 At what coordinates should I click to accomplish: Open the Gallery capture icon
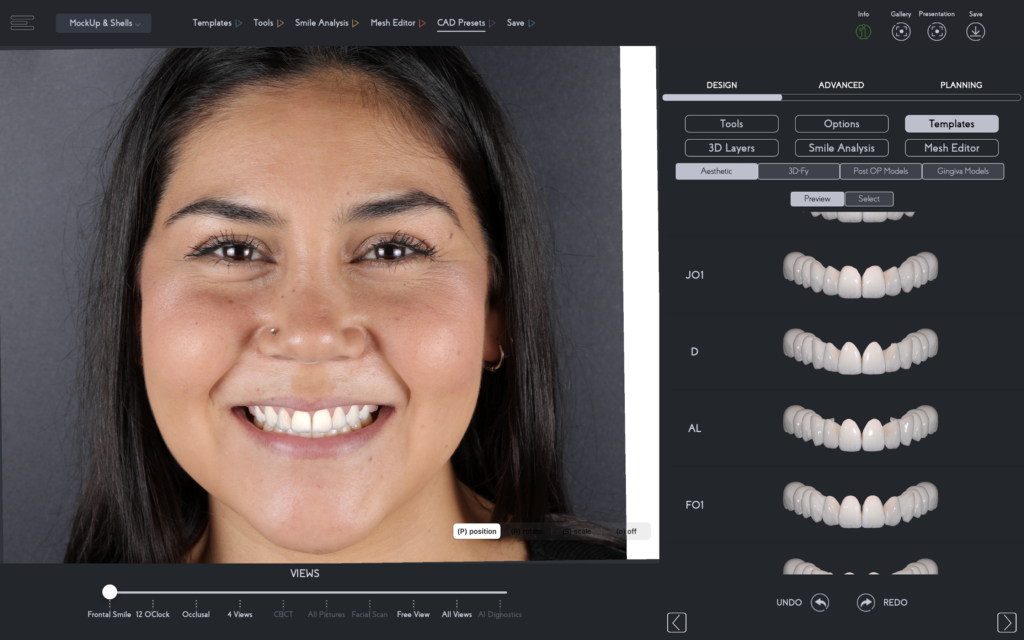click(x=901, y=31)
